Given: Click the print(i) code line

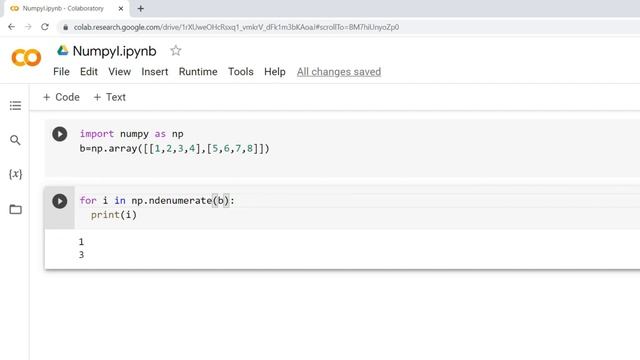Looking at the screenshot, I should (114, 215).
